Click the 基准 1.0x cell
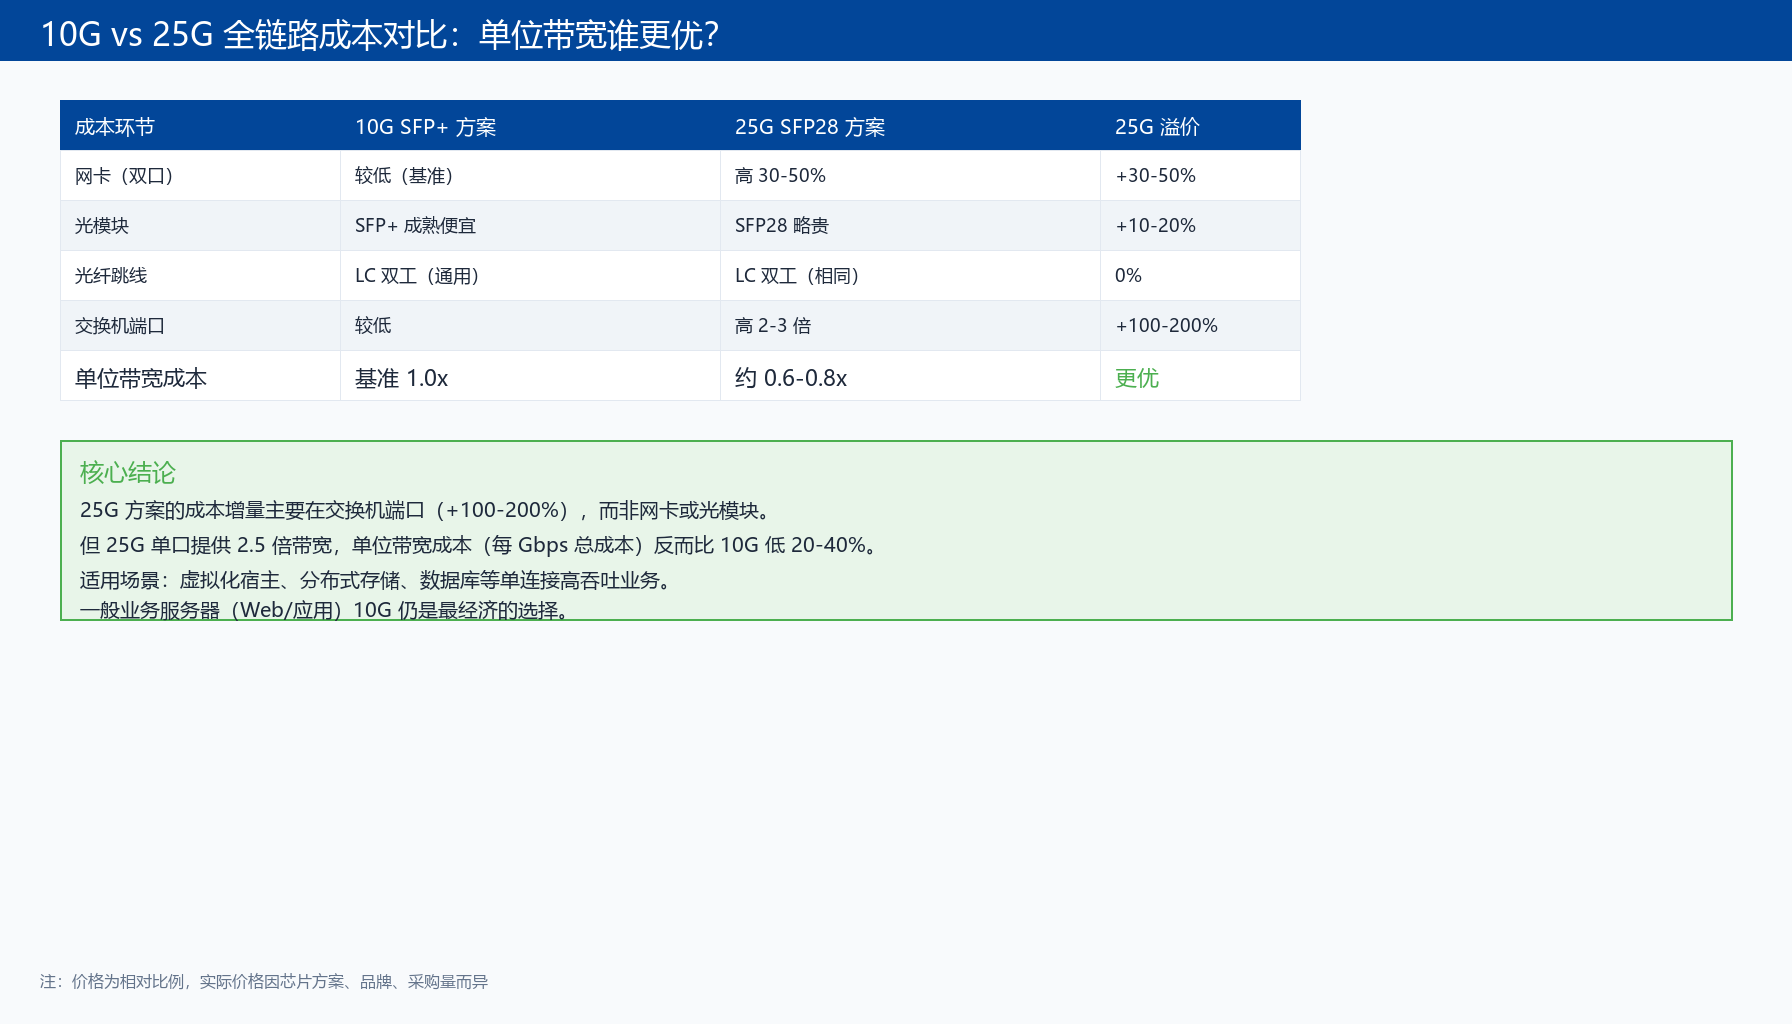Screen dimensions: 1792x1024 coord(530,376)
